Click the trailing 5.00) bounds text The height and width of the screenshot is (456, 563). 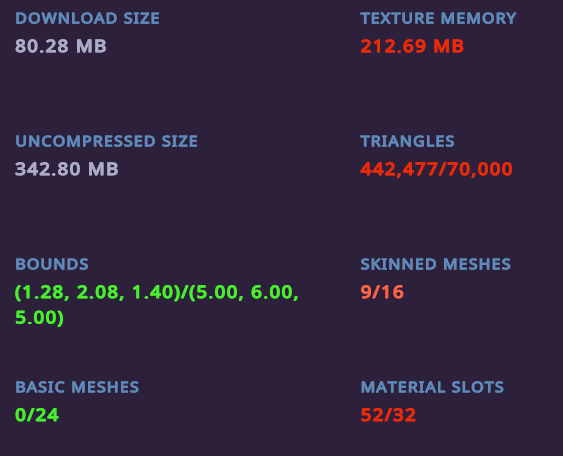click(39, 318)
